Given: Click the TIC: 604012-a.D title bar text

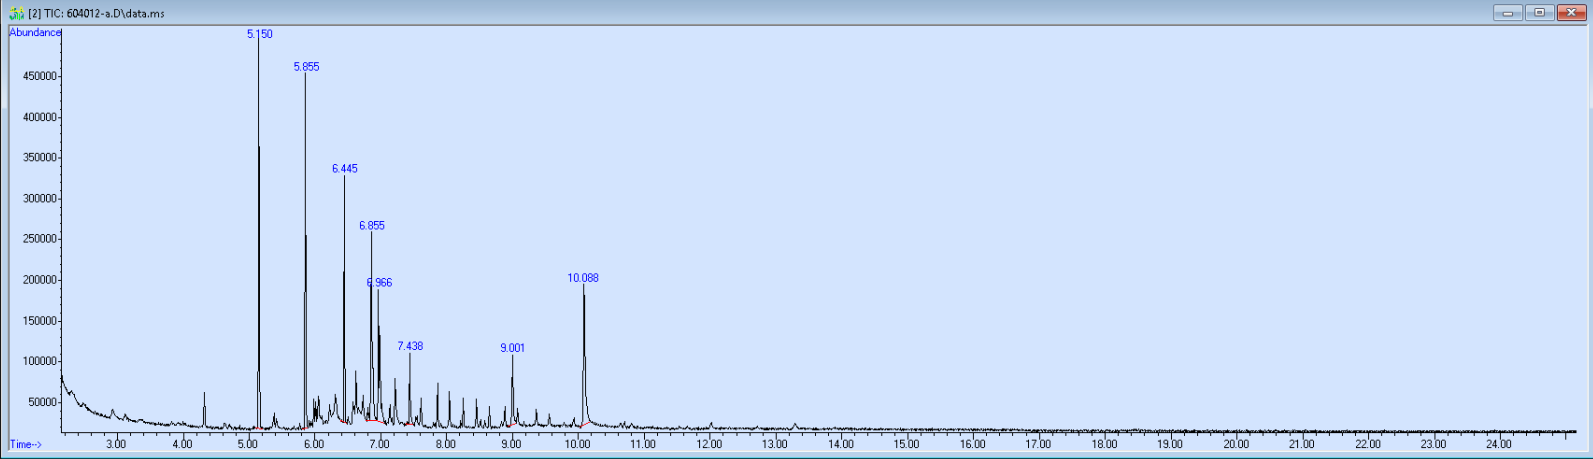Looking at the screenshot, I should pos(96,14).
